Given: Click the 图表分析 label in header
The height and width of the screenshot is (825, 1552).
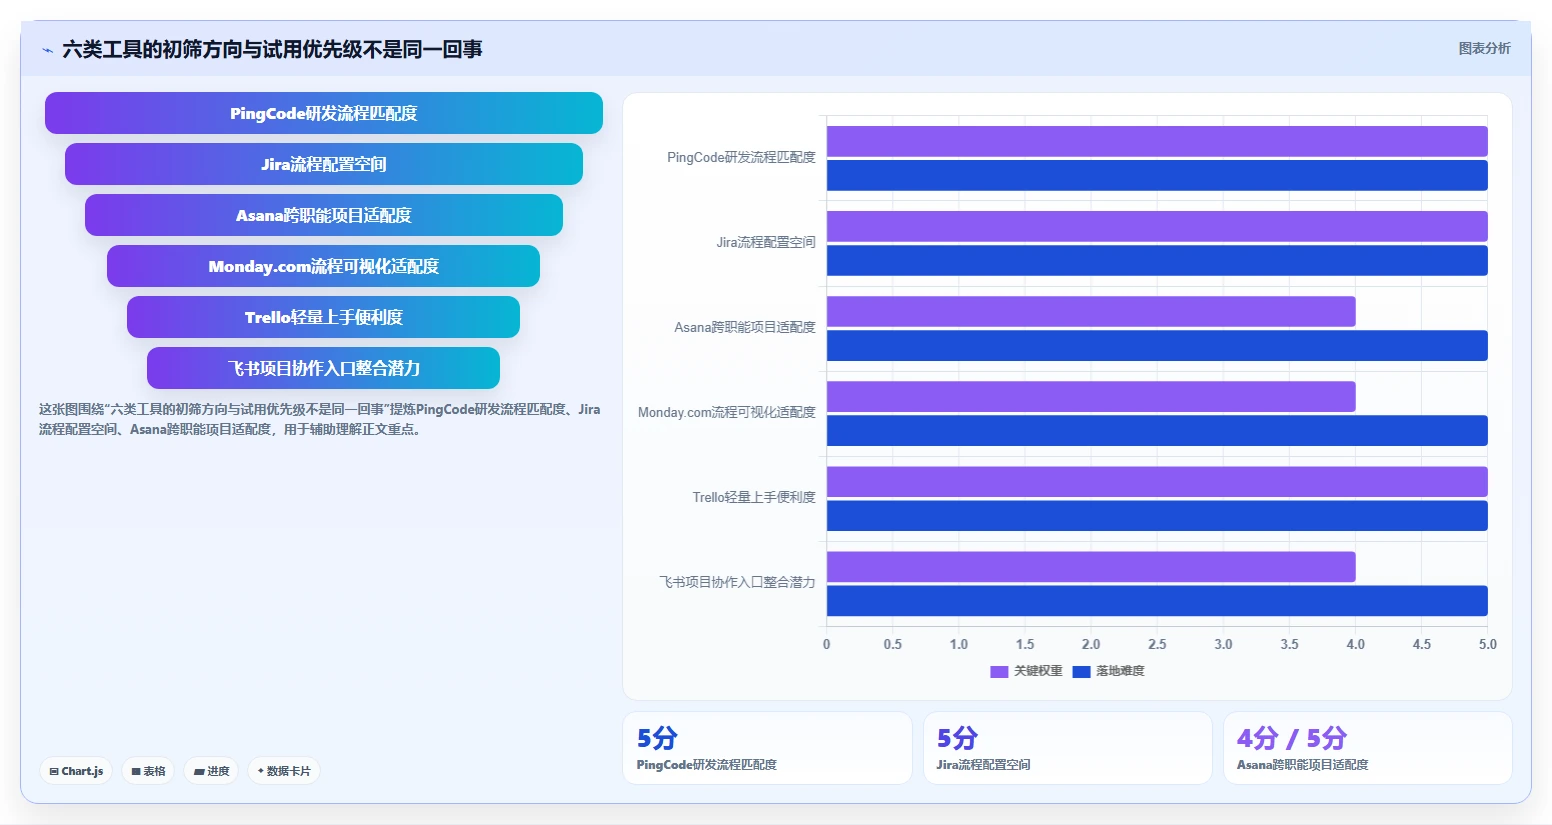Looking at the screenshot, I should 1484,48.
